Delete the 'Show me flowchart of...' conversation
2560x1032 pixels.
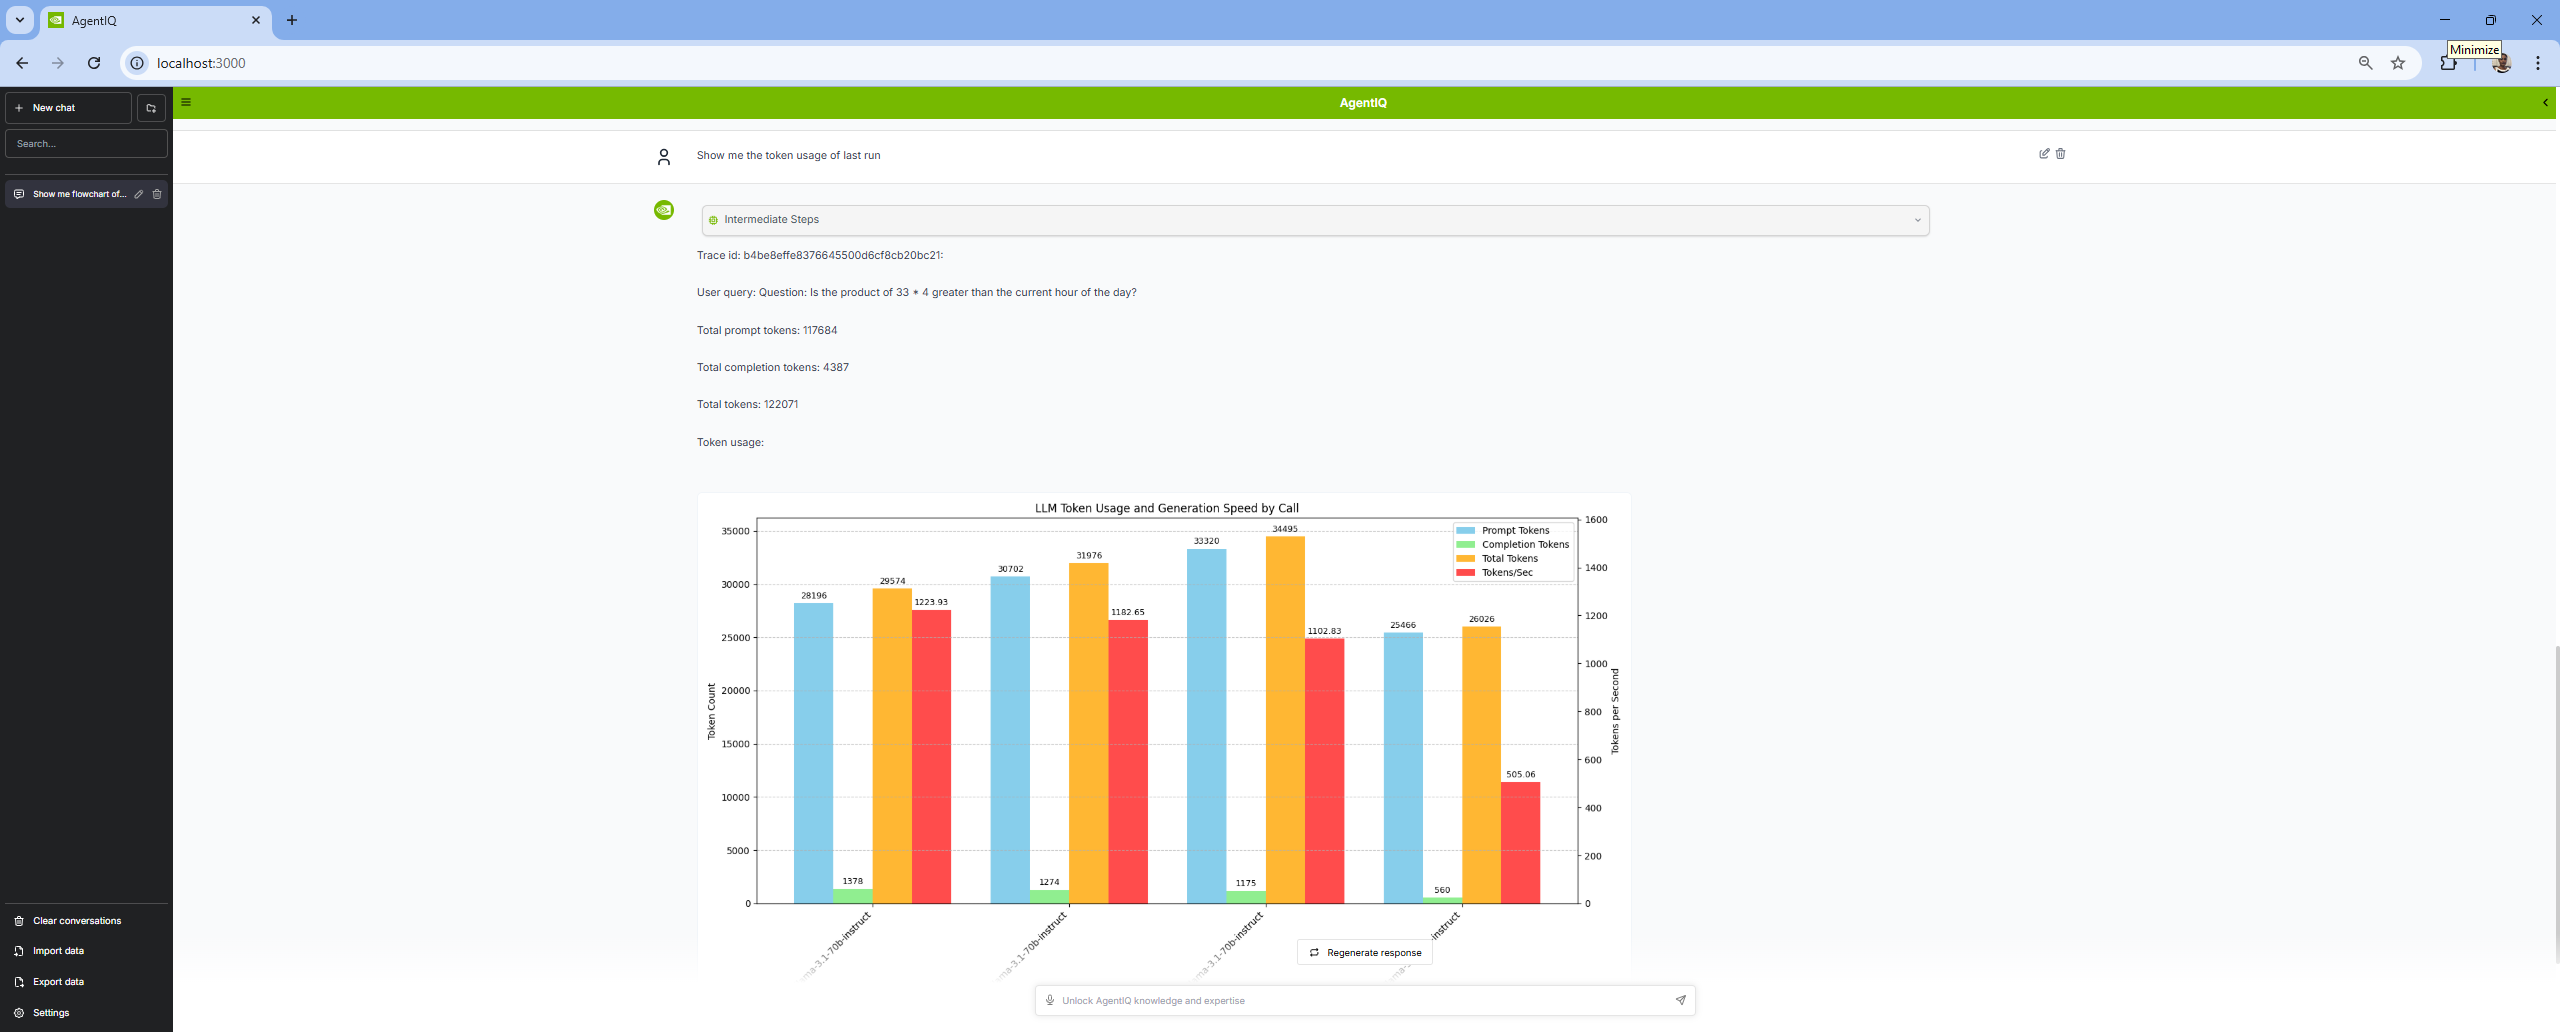(157, 194)
